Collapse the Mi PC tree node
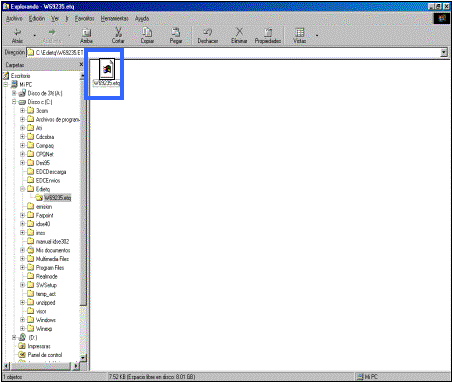452x382 pixels. (6, 85)
